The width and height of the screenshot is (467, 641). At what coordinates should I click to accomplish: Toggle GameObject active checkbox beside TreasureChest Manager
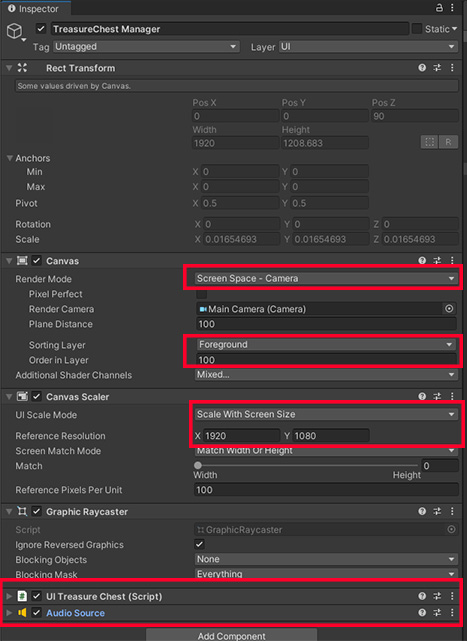coord(40,29)
